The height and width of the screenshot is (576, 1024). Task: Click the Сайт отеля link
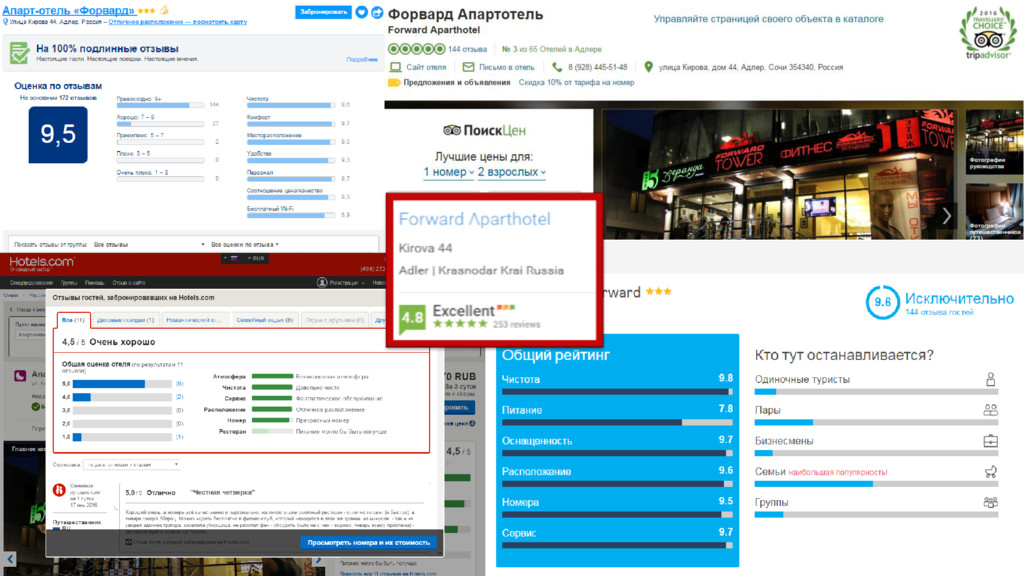click(426, 67)
